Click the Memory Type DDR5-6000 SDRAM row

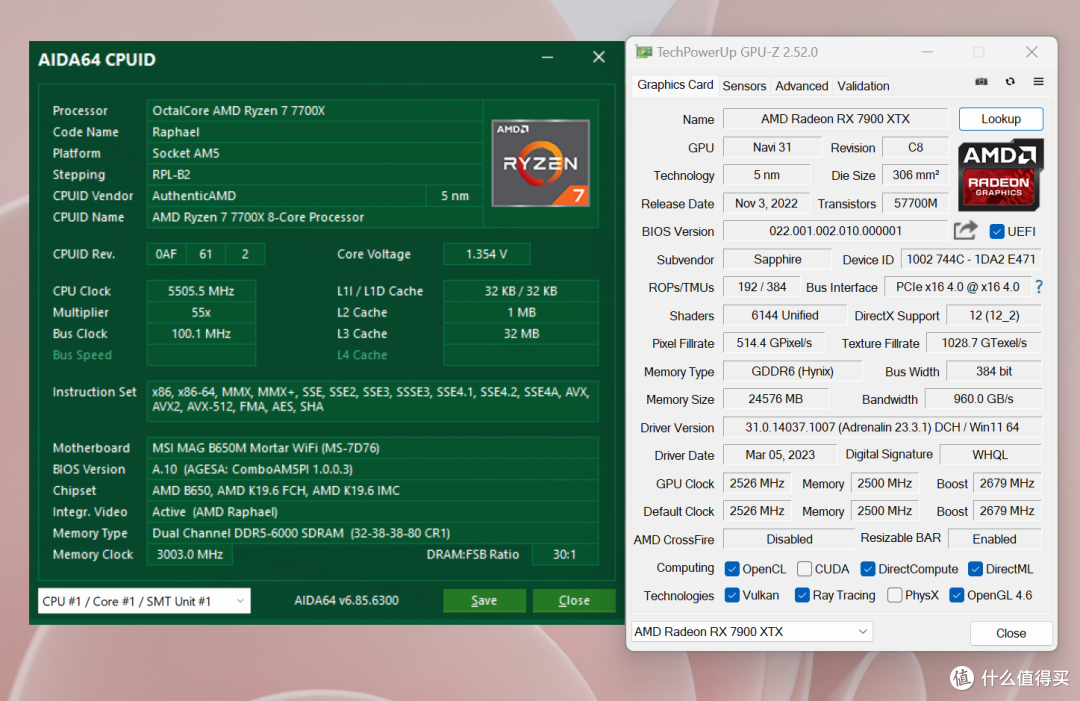point(373,533)
